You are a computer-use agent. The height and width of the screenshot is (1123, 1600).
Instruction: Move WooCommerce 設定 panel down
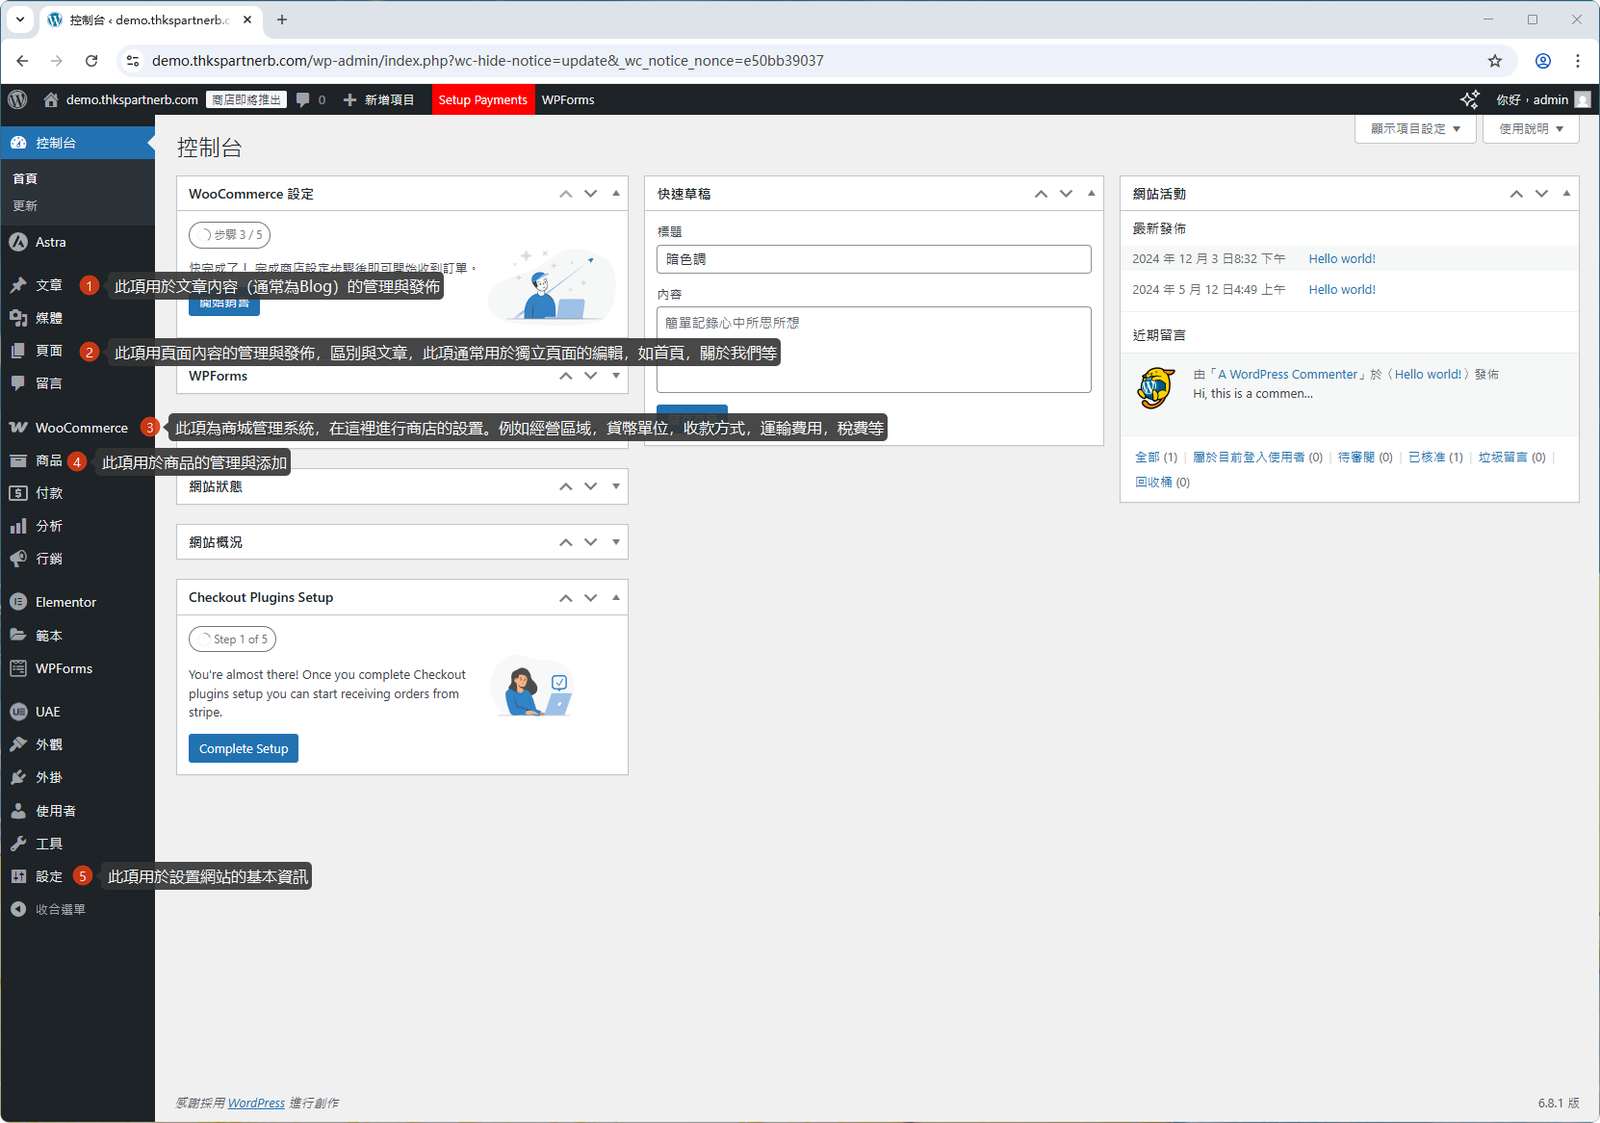click(591, 194)
